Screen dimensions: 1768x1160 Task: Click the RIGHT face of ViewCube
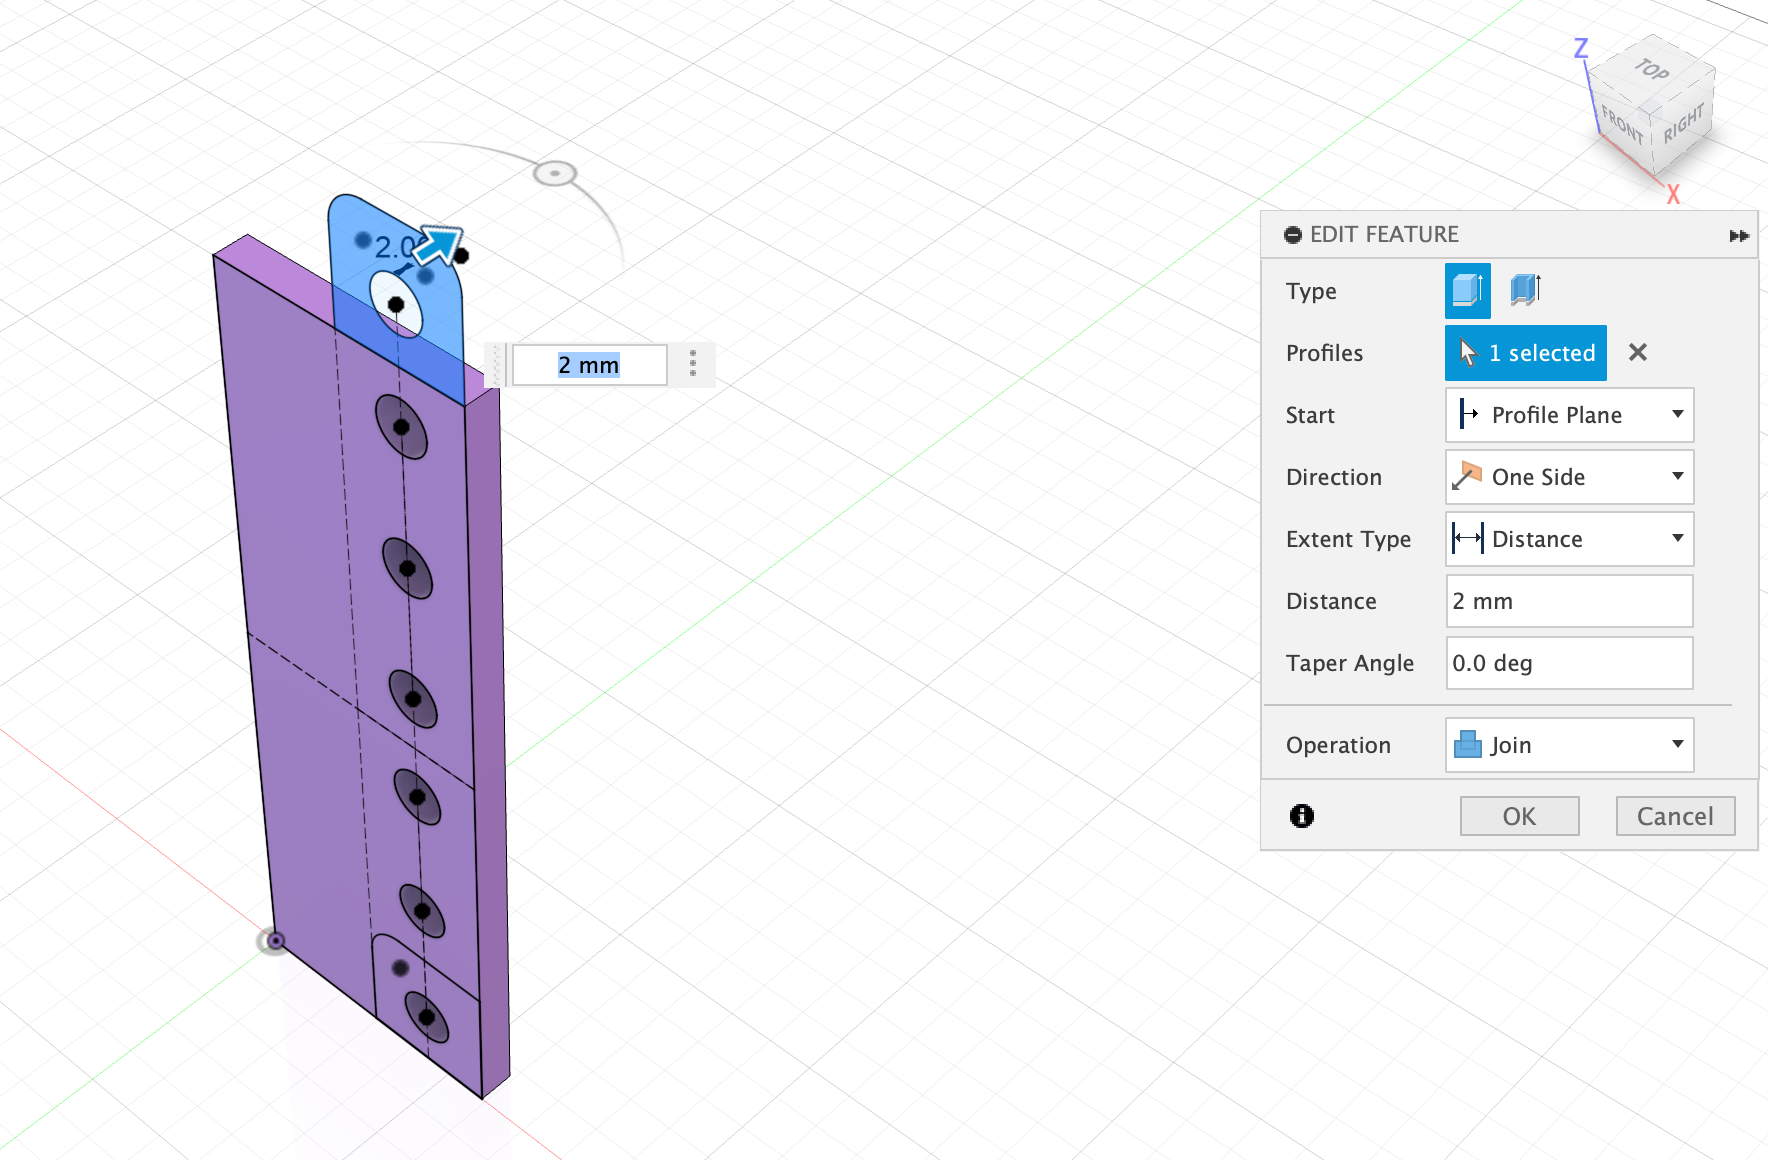click(x=1683, y=123)
